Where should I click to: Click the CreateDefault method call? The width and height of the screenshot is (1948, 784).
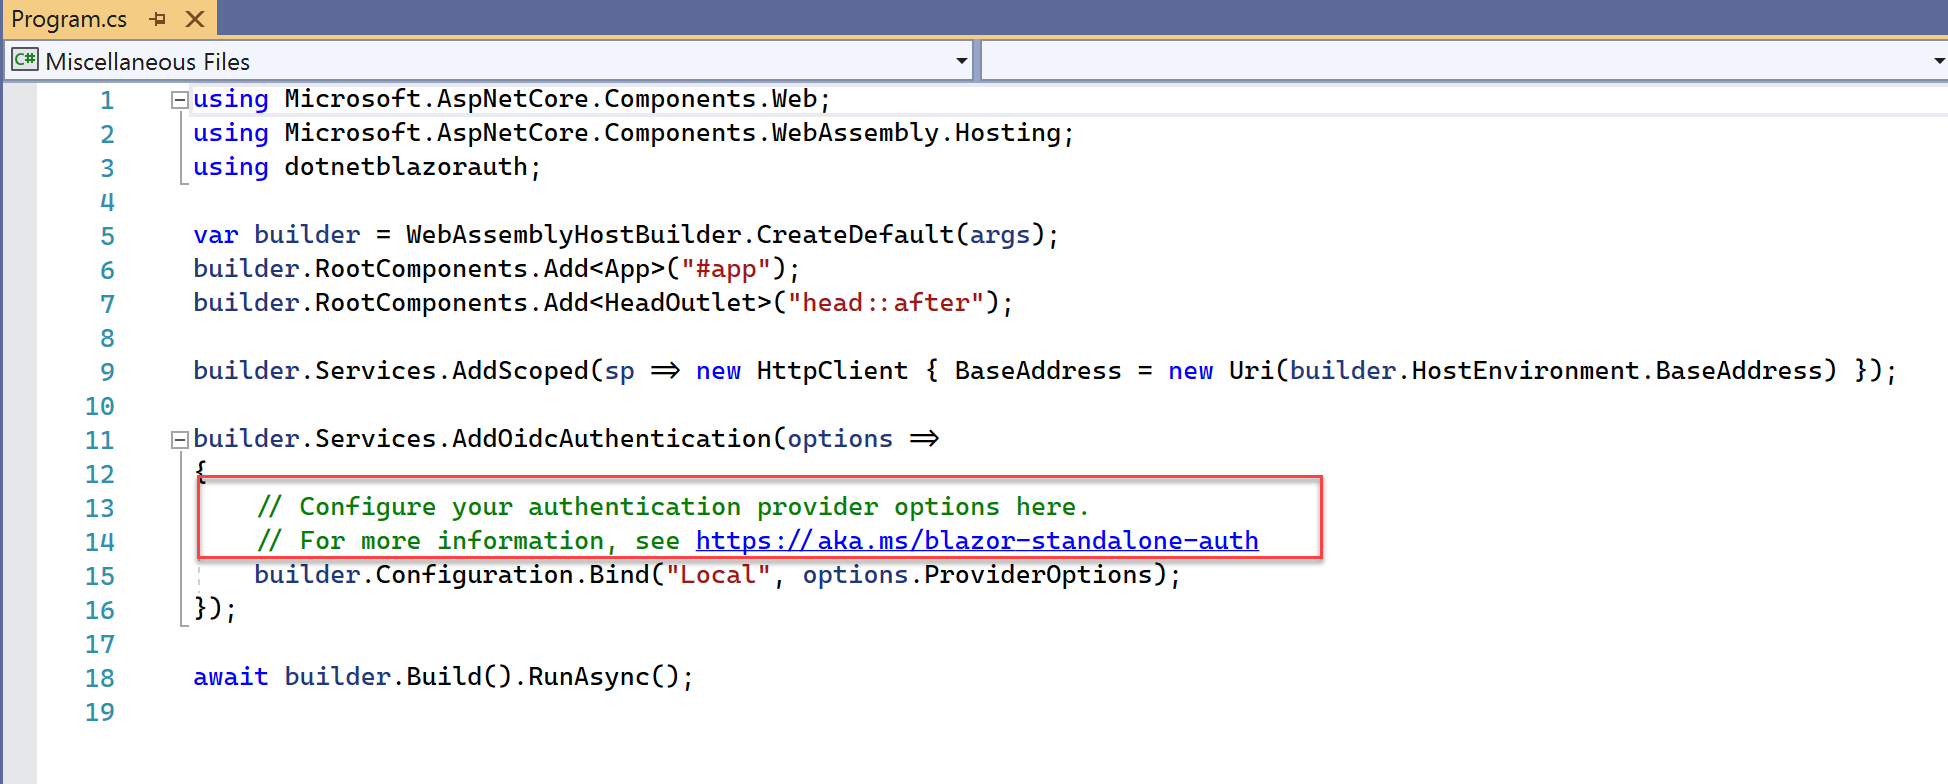[854, 235]
